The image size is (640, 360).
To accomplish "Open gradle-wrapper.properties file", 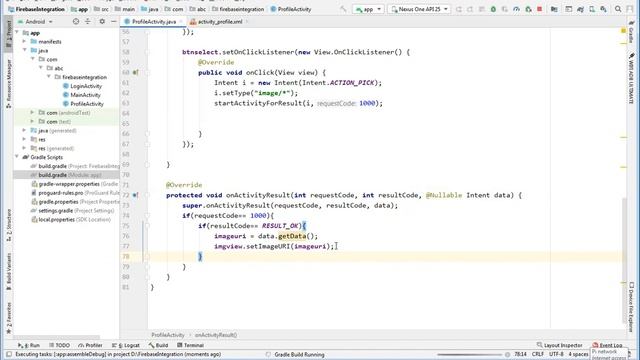I will 75,184.
